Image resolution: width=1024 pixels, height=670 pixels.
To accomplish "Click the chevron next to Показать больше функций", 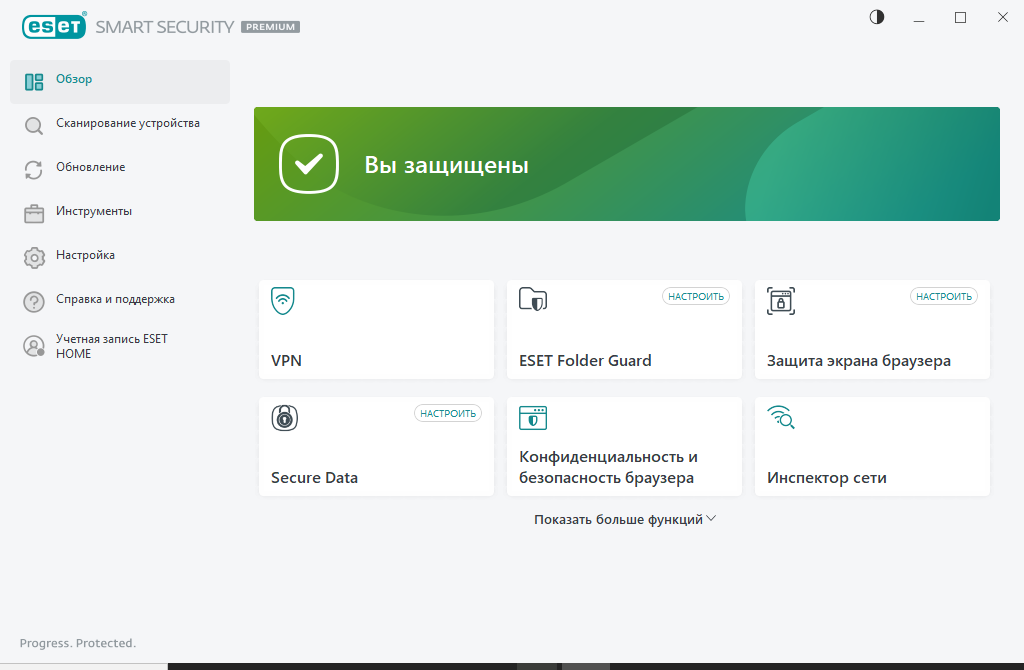I will [x=711, y=518].
